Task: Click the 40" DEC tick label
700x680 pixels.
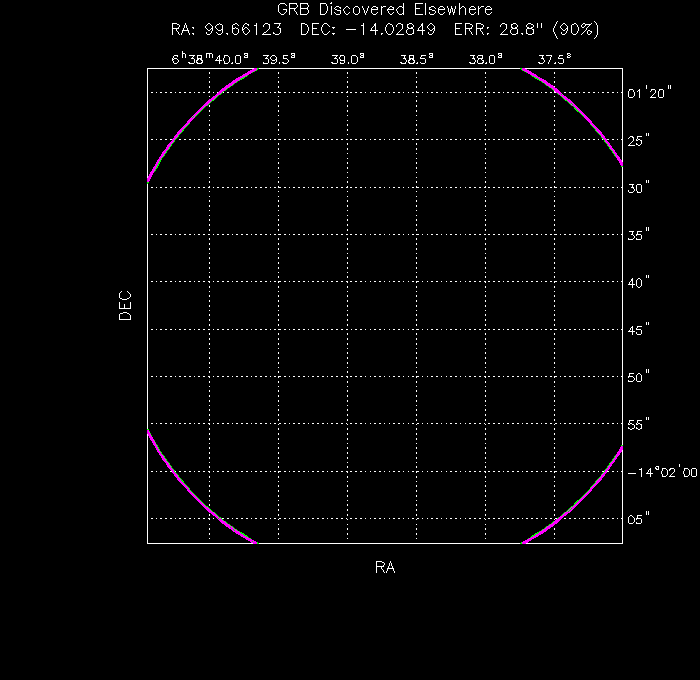Action: 638,282
